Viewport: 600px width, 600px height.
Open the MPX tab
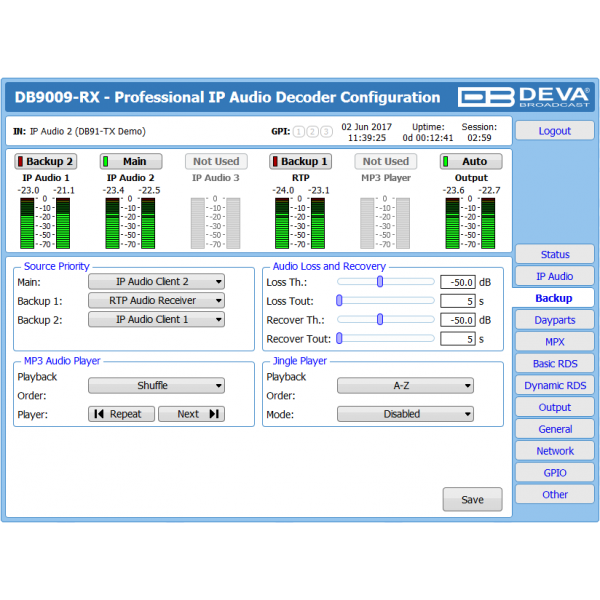[x=555, y=342]
